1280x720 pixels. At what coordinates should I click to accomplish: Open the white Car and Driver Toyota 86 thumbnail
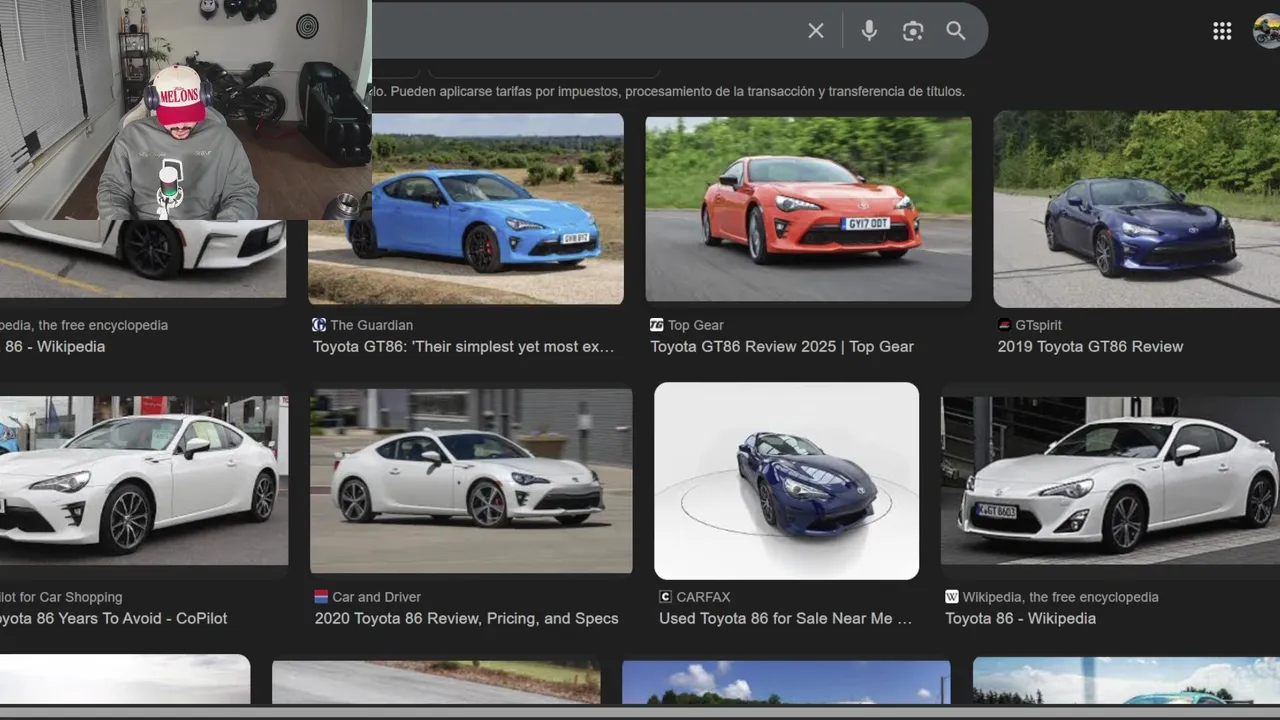471,481
